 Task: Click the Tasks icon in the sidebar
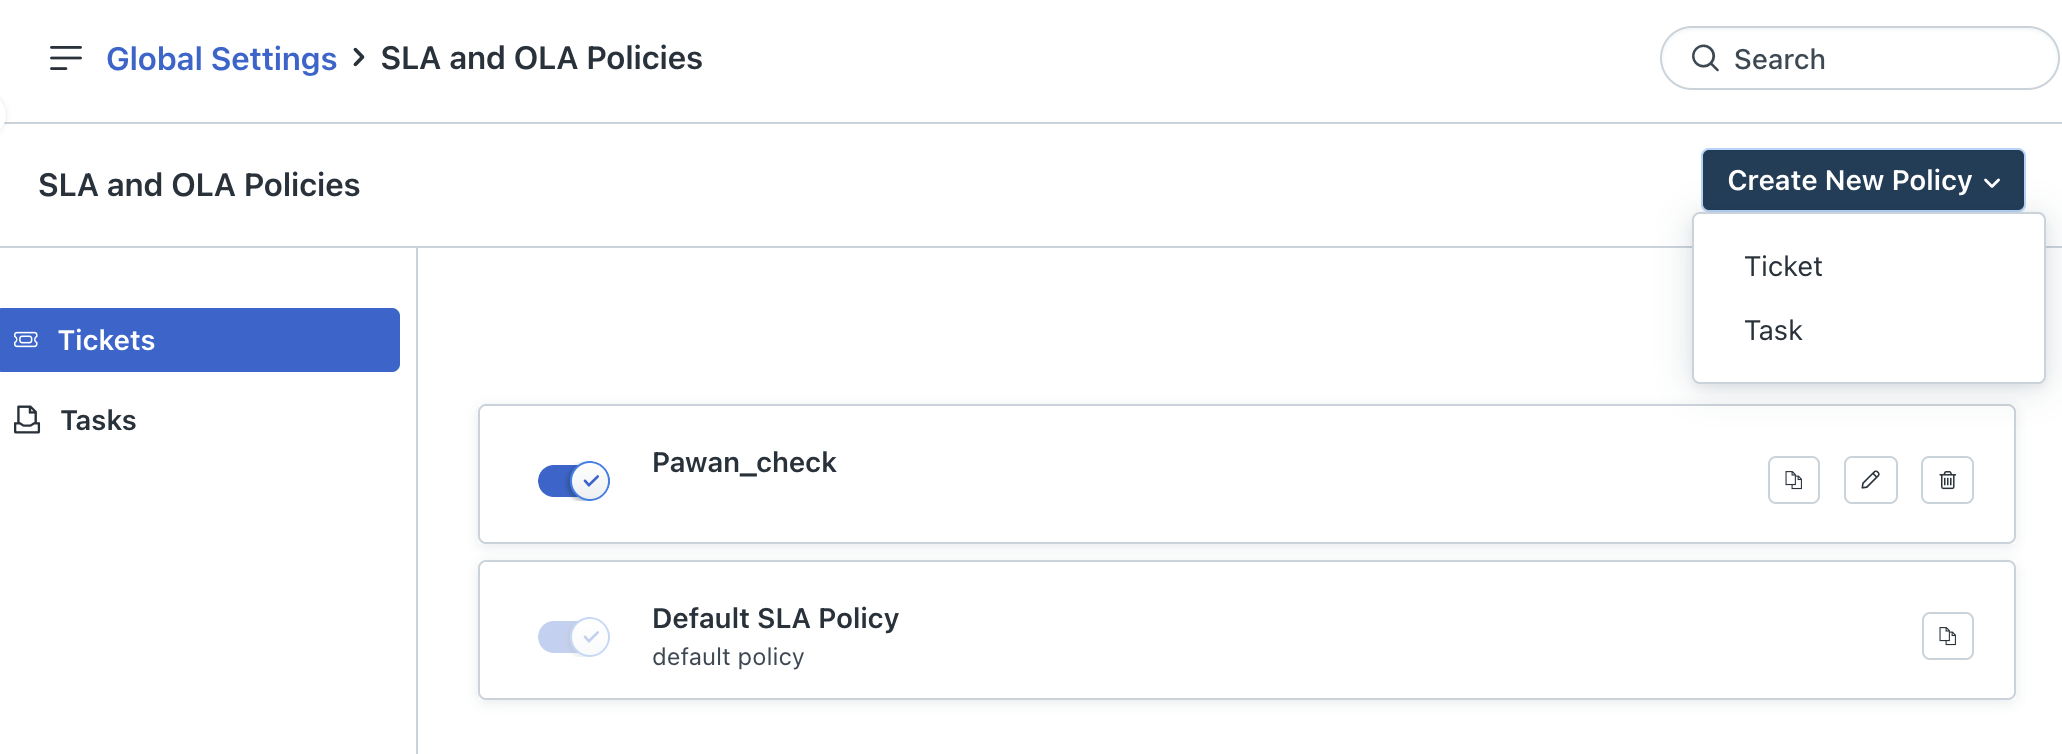click(x=27, y=420)
